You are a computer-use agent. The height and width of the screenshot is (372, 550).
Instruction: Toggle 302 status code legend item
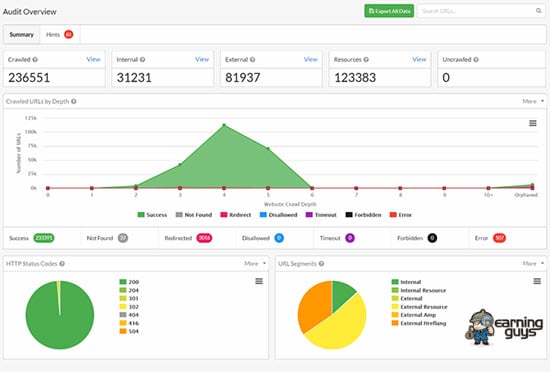pos(129,307)
